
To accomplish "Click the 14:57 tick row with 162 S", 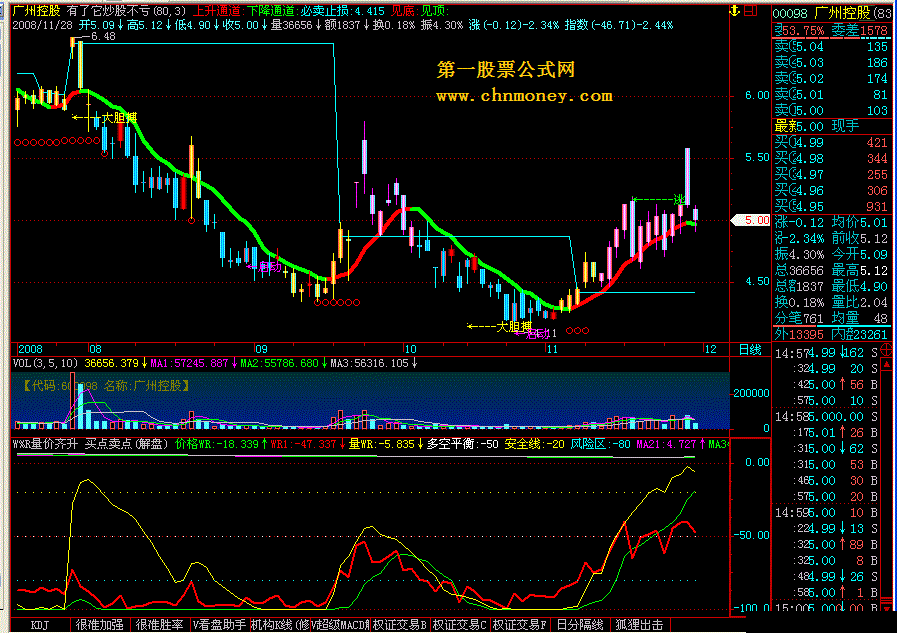I will [x=827, y=353].
